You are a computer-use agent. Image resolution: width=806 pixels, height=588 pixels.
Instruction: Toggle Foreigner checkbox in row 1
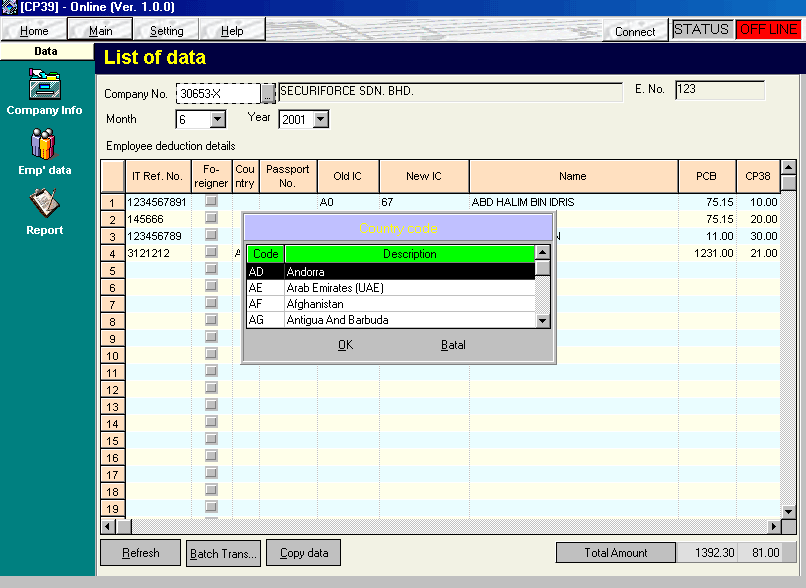[211, 202]
